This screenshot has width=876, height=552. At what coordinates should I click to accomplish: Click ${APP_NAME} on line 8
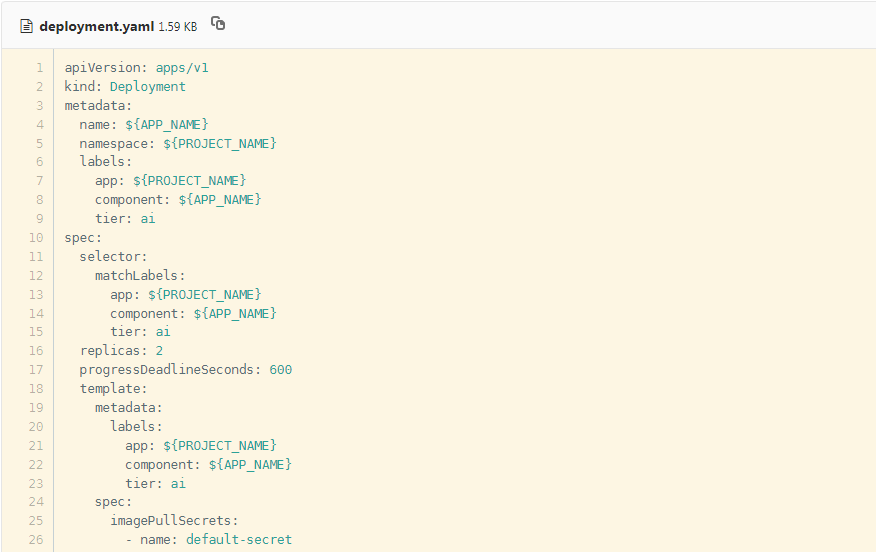[x=220, y=199]
